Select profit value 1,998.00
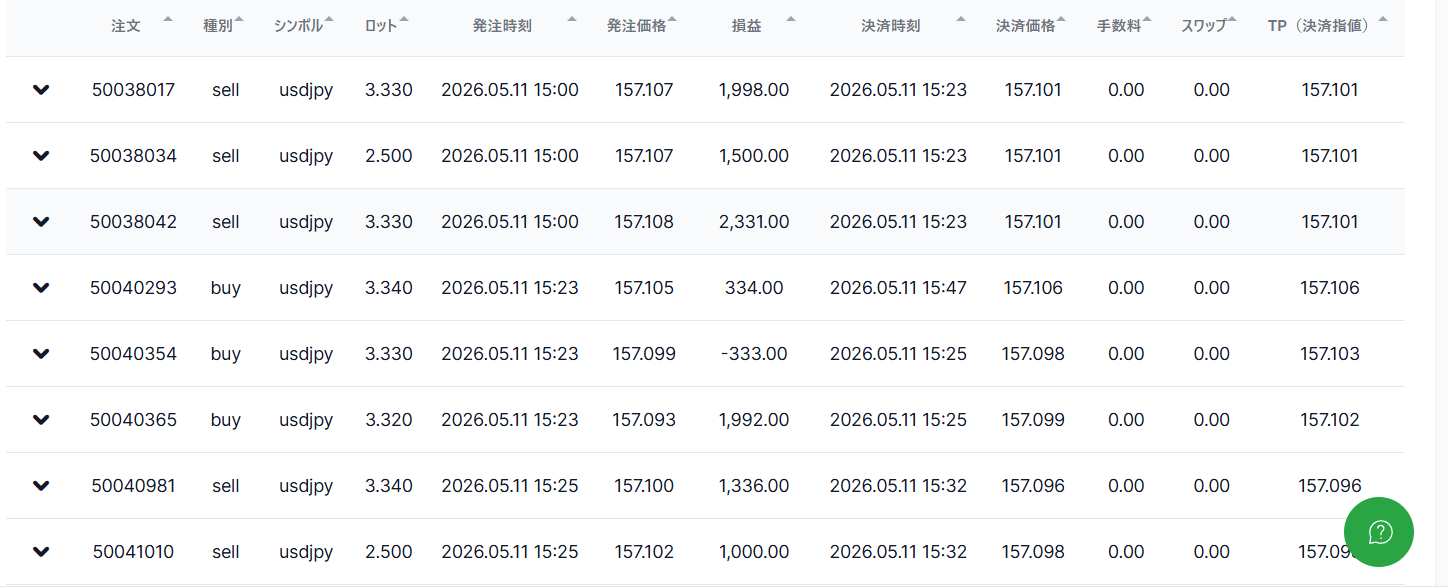The image size is (1448, 588). point(754,90)
